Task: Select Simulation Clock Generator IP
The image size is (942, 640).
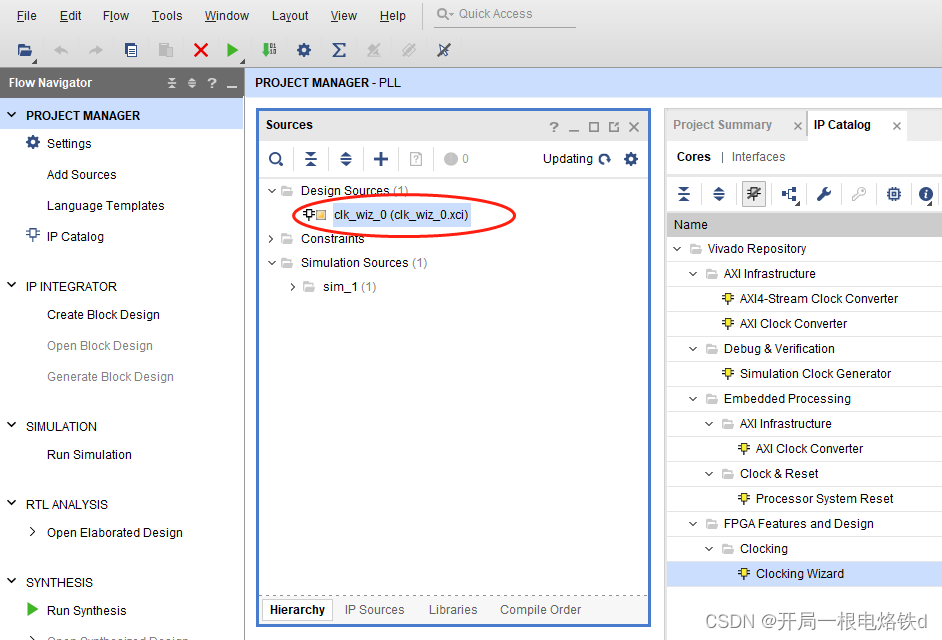Action: [x=815, y=374]
